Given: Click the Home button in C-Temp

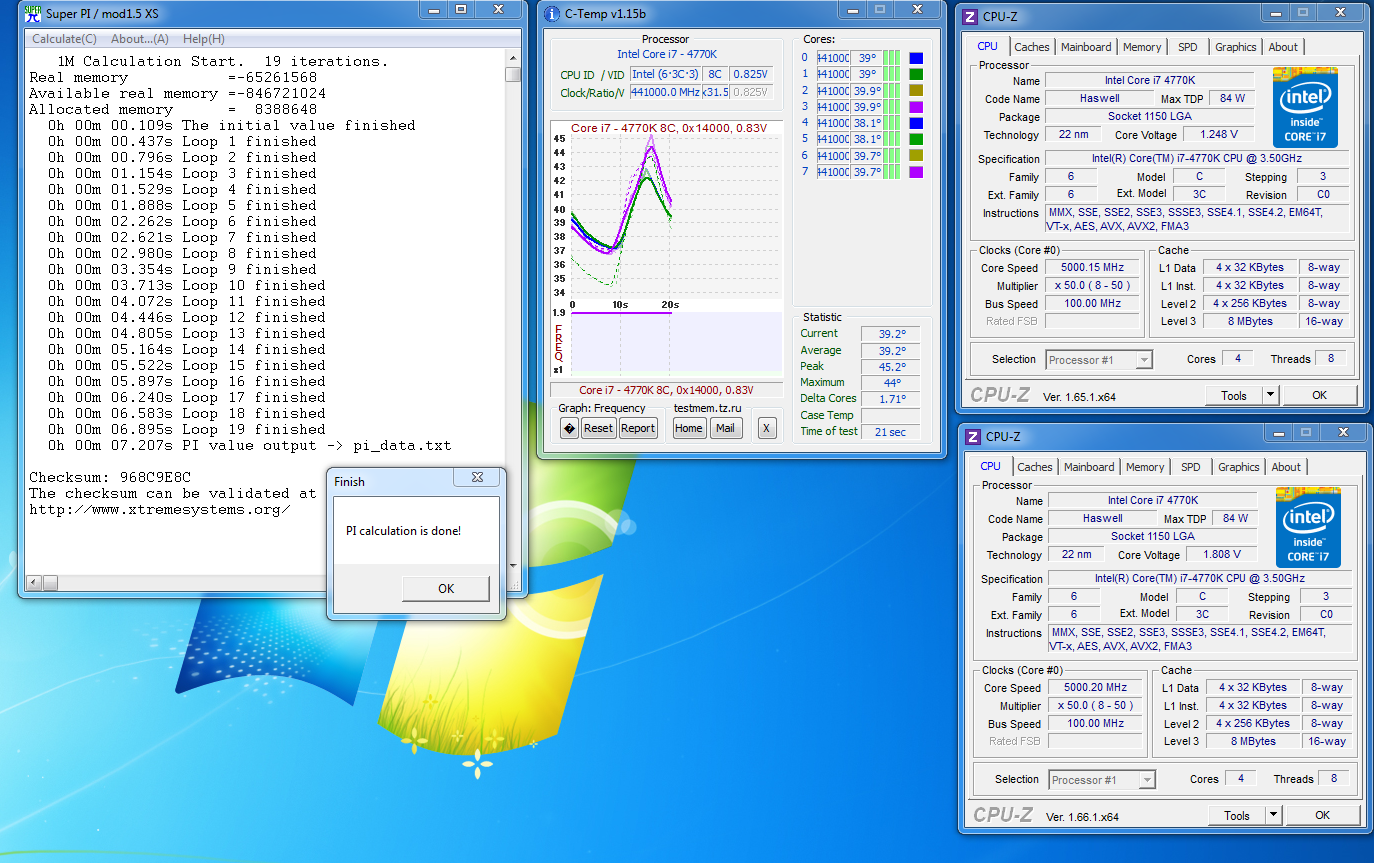Looking at the screenshot, I should click(x=688, y=428).
